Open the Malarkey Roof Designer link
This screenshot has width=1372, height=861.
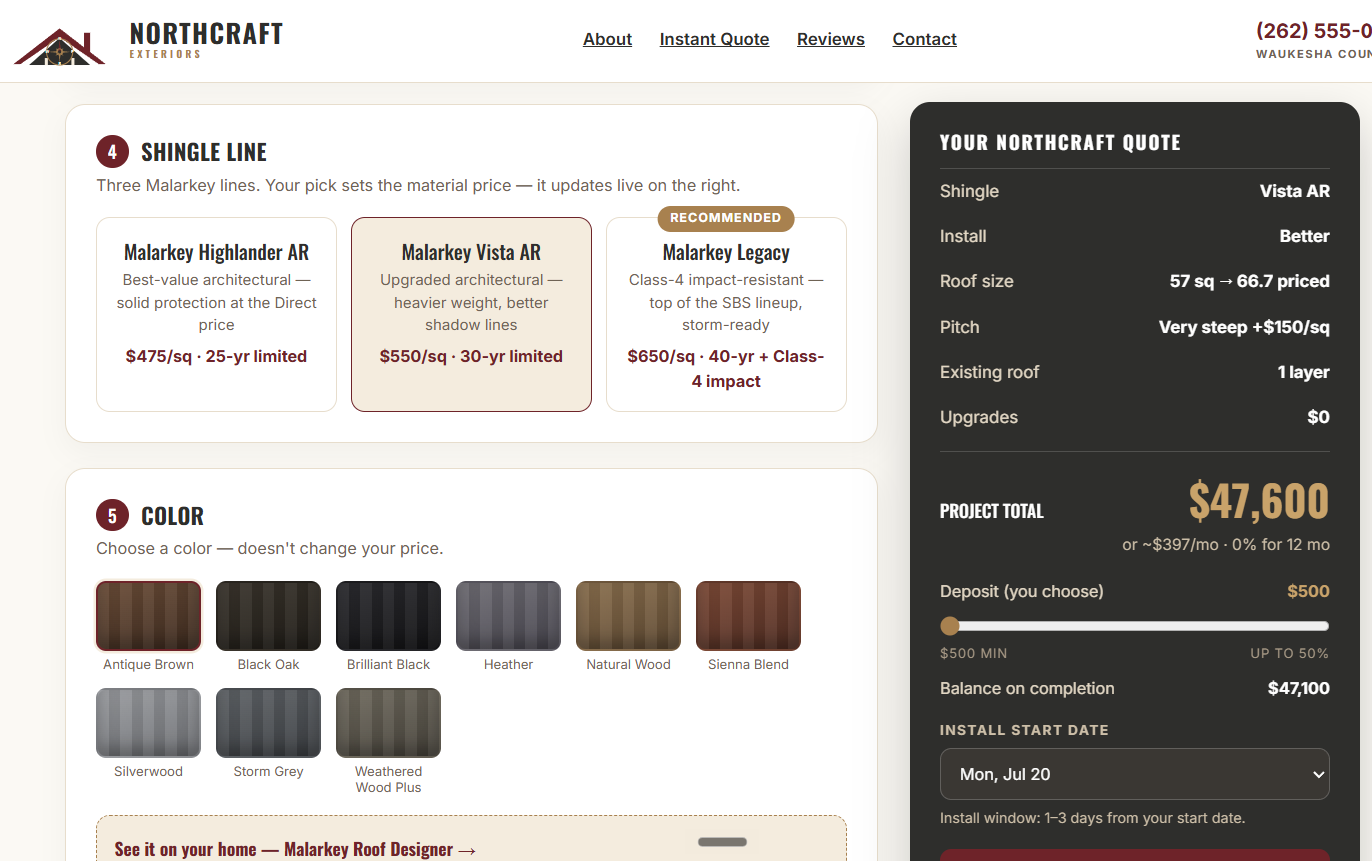tap(295, 849)
